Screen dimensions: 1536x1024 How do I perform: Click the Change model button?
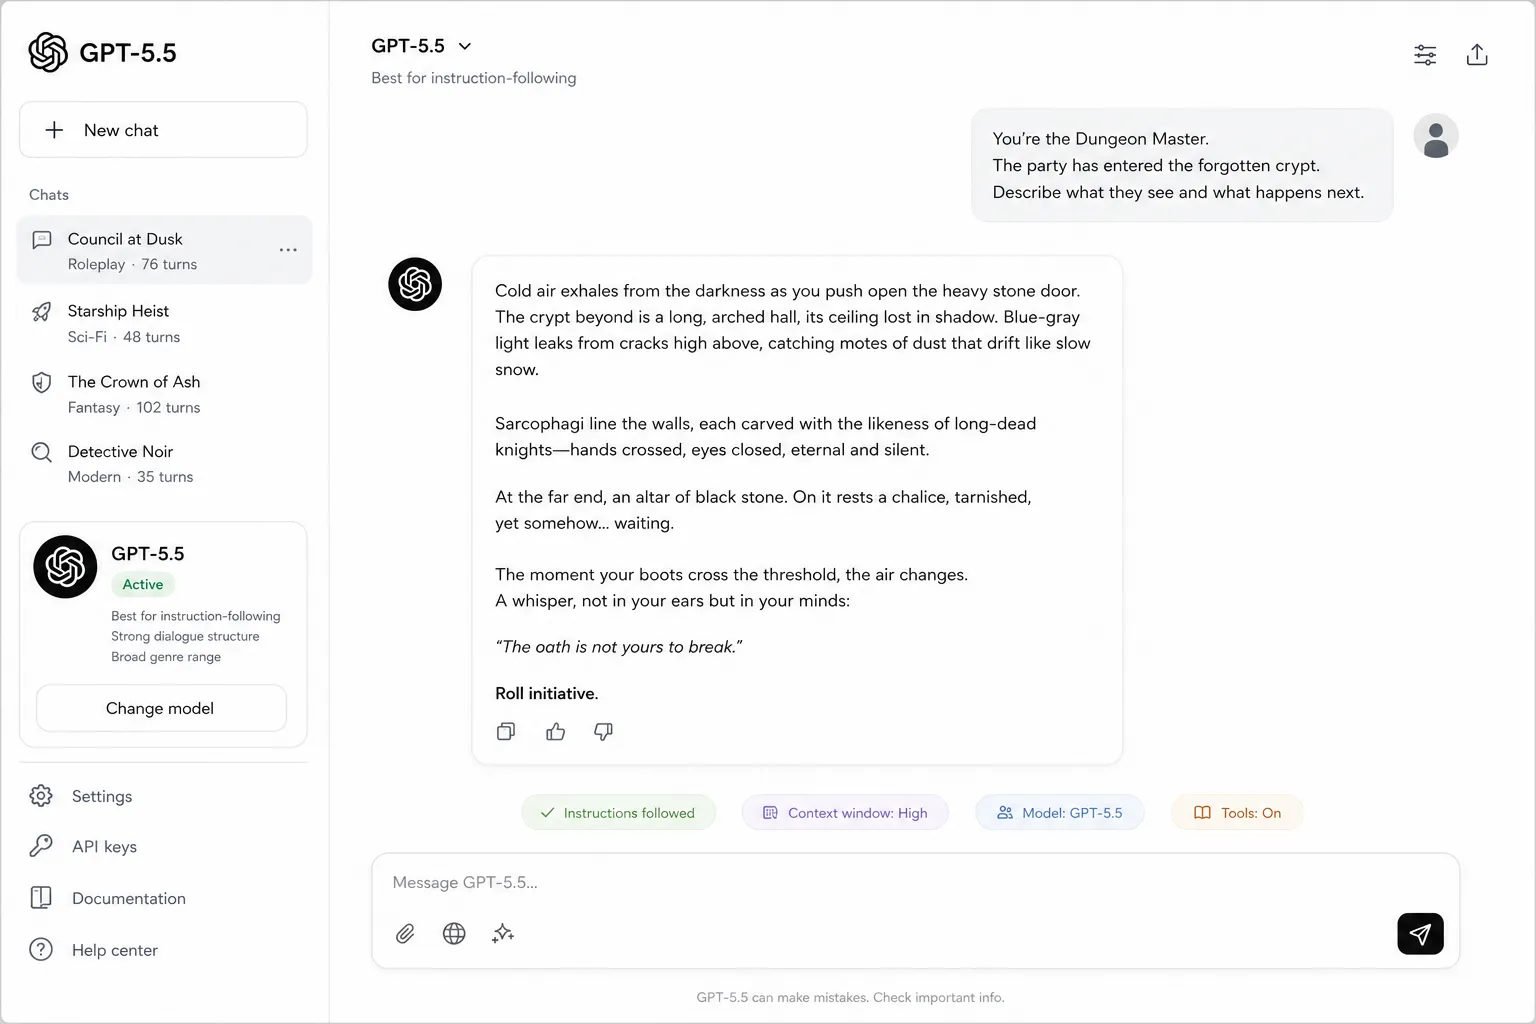tap(161, 708)
